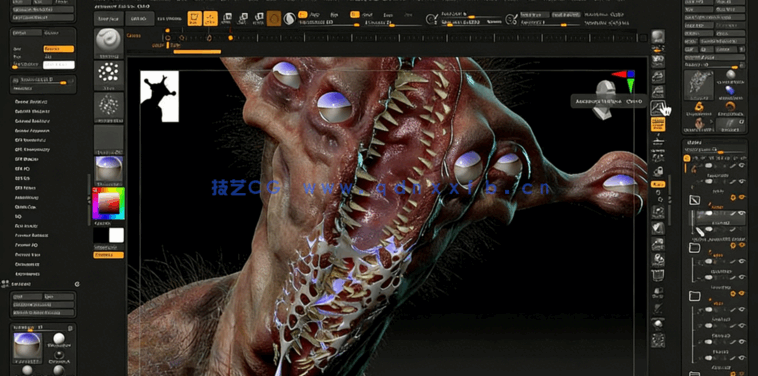Click the BPR render sphere icon atop right shelf
This screenshot has height=376, width=758.
[x=657, y=36]
